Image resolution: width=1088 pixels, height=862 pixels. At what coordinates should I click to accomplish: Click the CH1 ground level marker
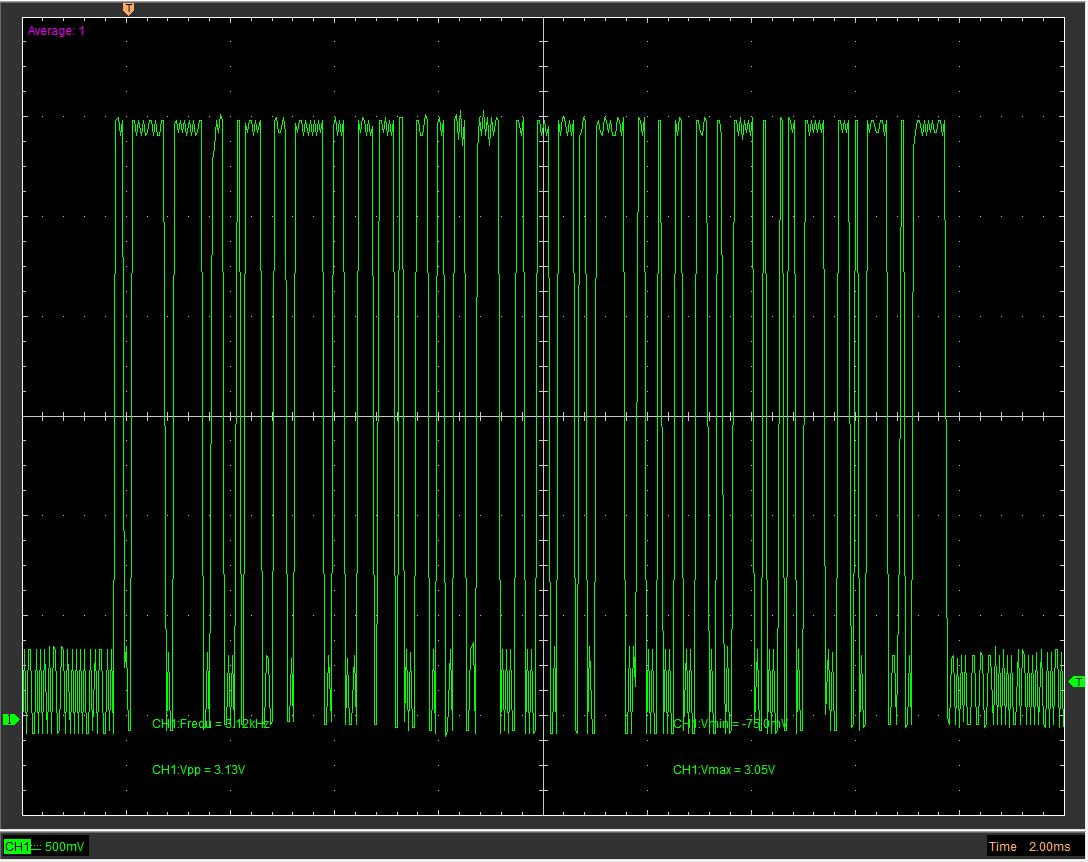point(10,719)
